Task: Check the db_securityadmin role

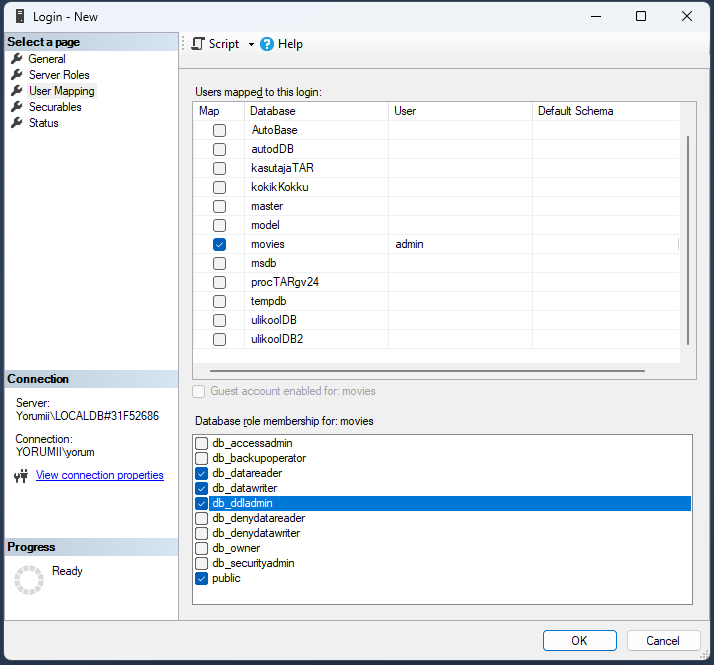Action: click(x=201, y=563)
